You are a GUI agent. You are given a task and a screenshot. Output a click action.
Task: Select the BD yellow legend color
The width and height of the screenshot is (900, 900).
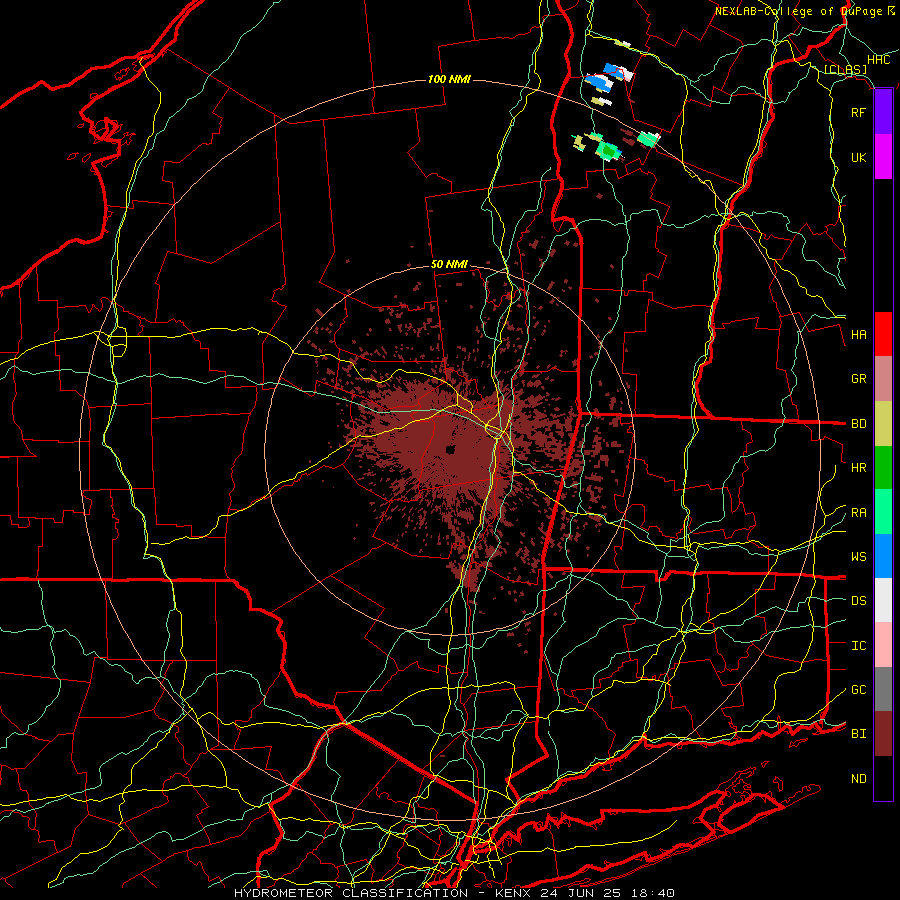point(883,424)
